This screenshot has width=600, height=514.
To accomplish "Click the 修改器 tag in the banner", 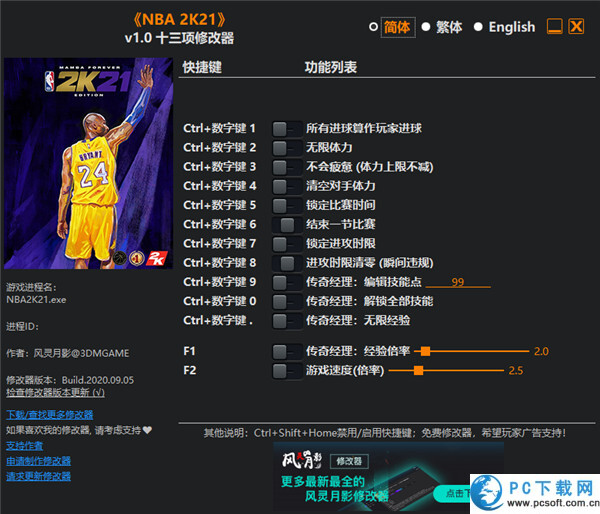I will click(349, 461).
